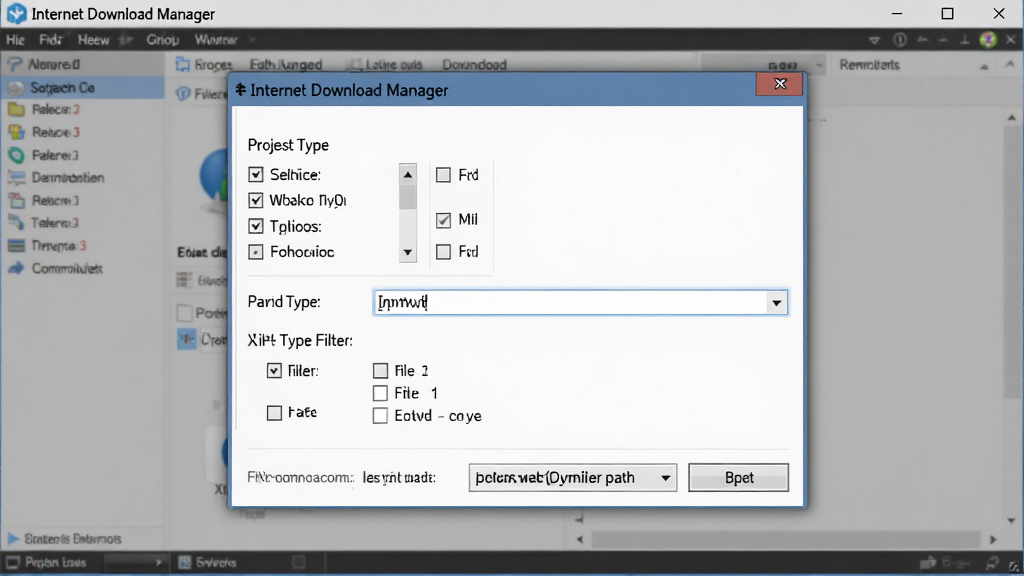This screenshot has height=576, width=1024.
Task: Enable the Fate checkbox
Action: pos(274,413)
